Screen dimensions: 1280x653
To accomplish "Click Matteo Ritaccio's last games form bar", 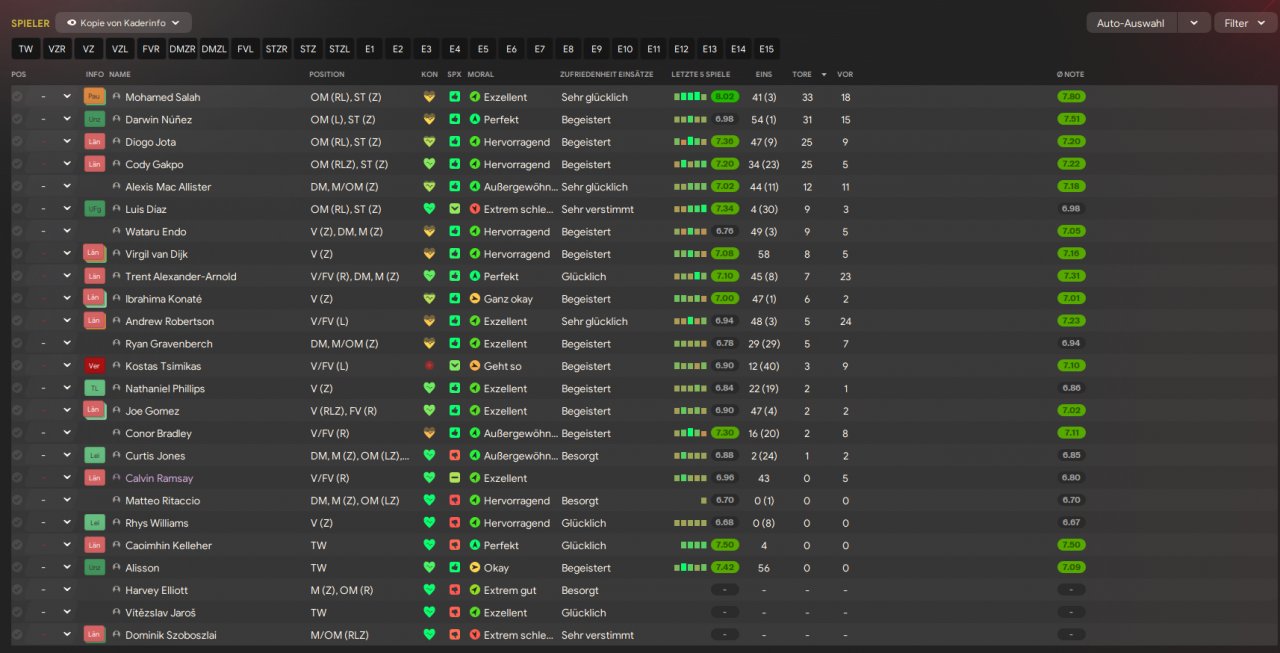I will coord(704,500).
